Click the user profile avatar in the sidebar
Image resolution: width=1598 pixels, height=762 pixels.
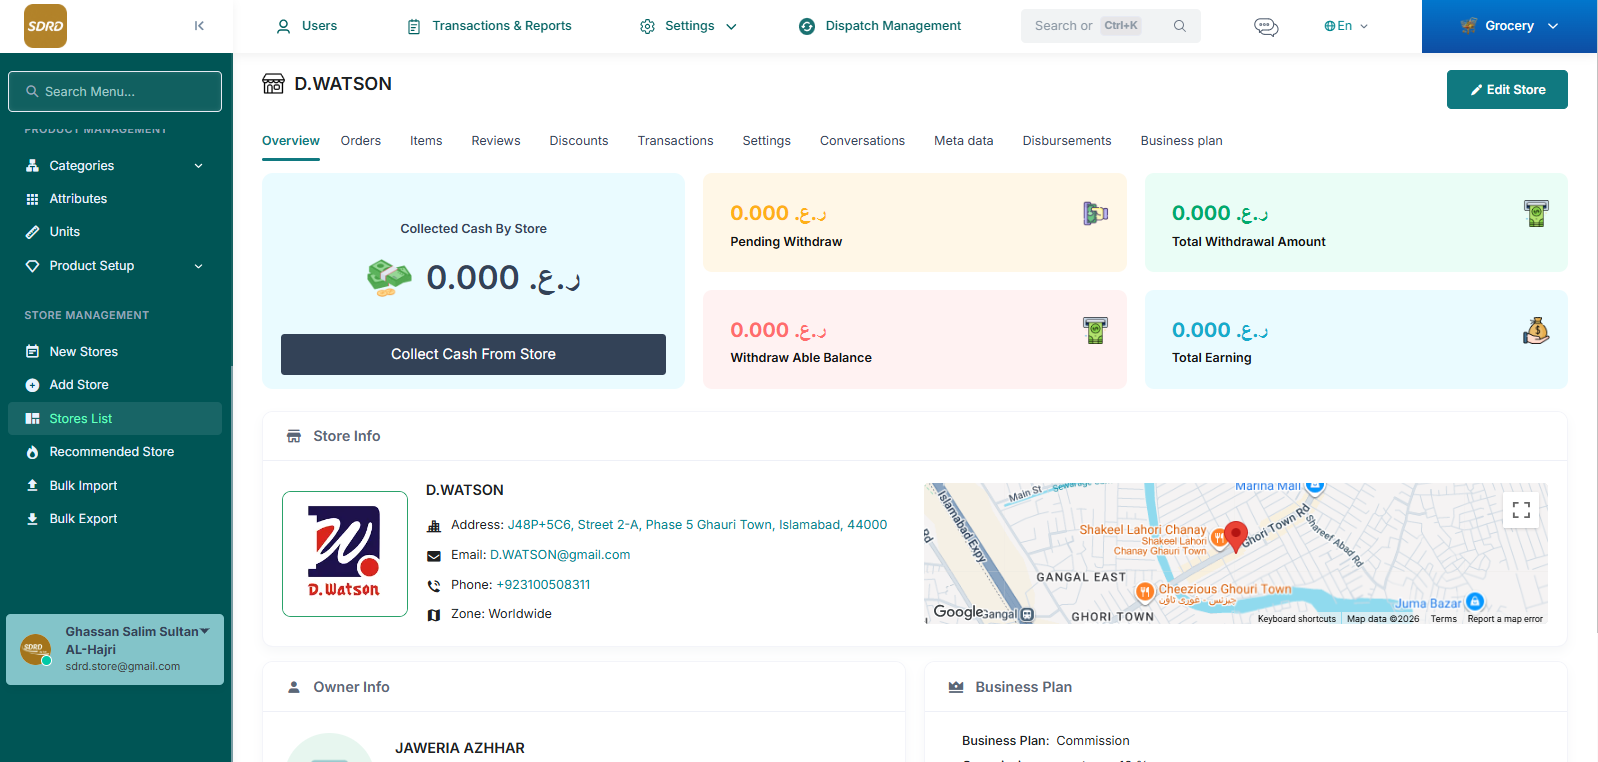[36, 650]
